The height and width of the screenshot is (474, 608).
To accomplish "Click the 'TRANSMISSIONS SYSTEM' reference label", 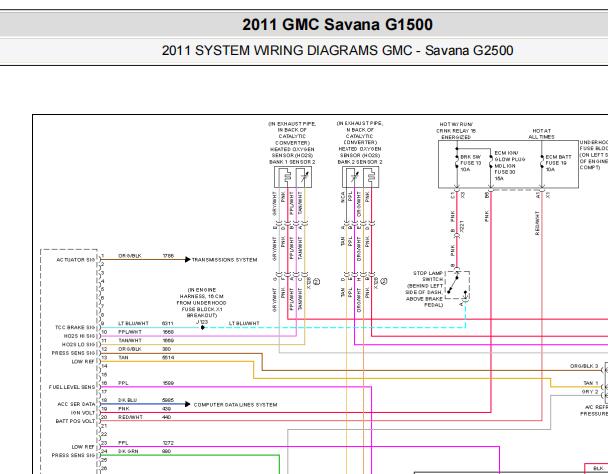I will 225,260.
